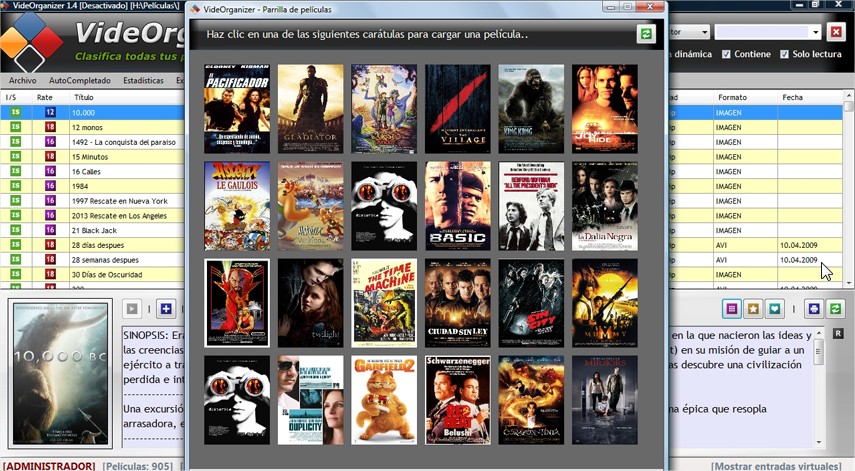Choose The Mummy poster
855x471 pixels.
(605, 303)
